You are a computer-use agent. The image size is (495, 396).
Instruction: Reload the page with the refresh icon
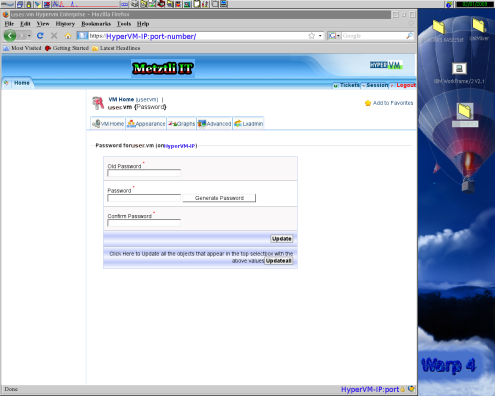point(40,36)
